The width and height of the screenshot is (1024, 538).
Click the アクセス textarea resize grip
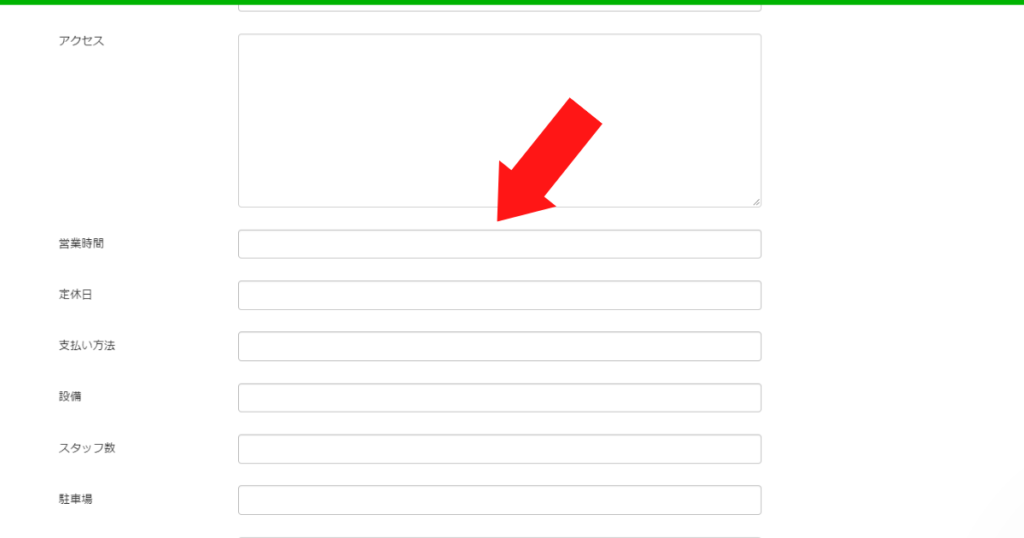[x=756, y=202]
